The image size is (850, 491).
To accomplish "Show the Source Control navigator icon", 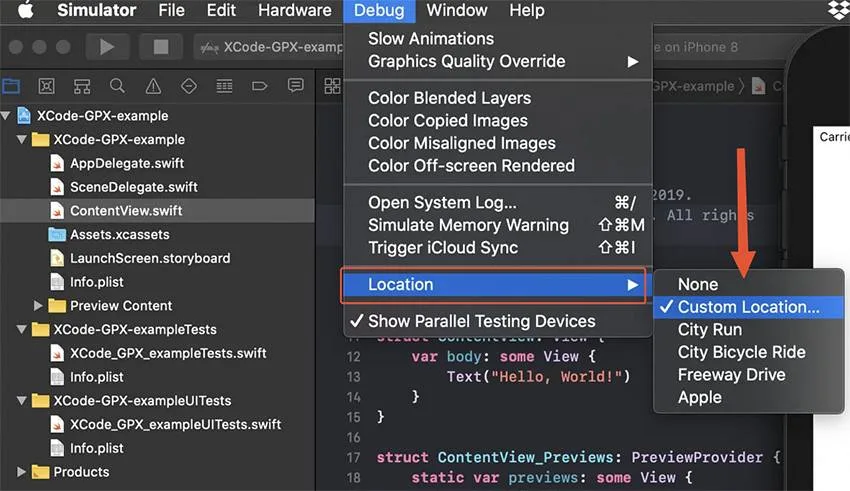I will click(47, 86).
